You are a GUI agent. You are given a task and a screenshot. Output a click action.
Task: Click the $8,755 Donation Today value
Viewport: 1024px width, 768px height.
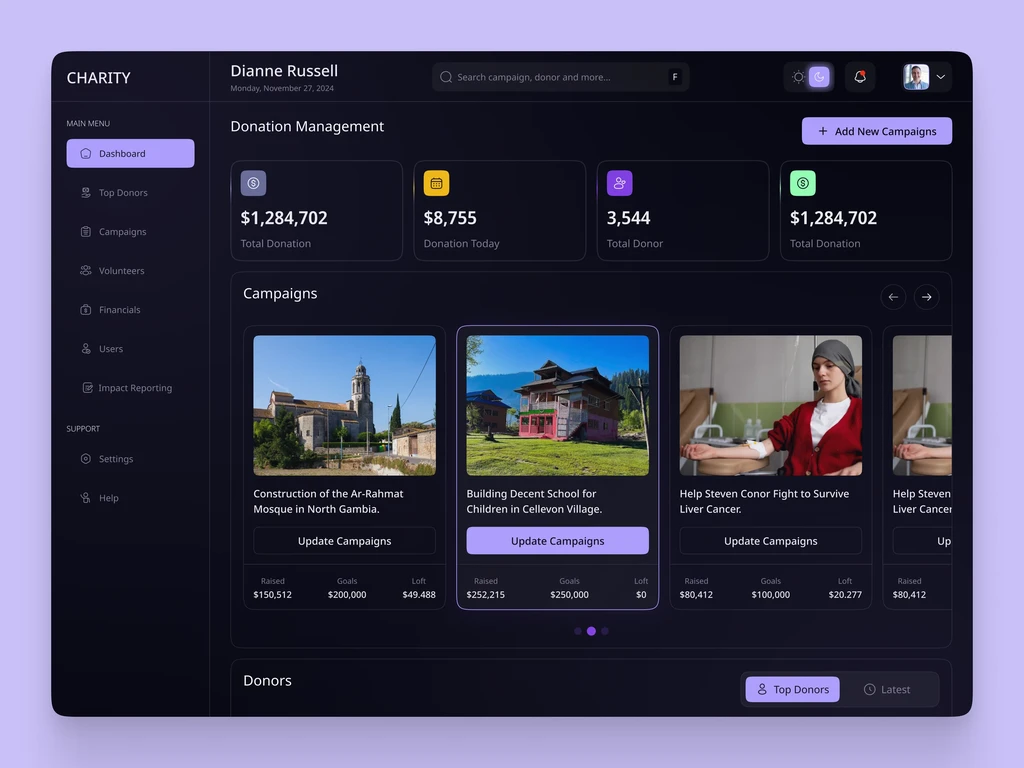tap(450, 218)
